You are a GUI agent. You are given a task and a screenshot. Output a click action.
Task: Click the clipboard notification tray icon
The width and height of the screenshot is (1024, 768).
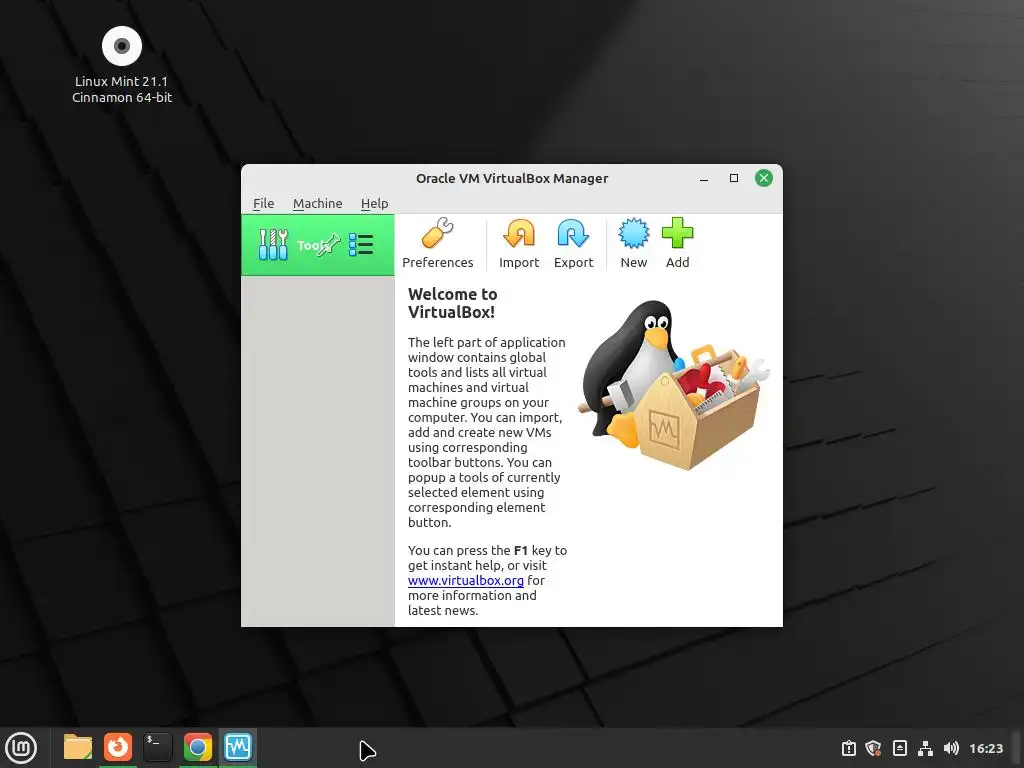pos(848,748)
